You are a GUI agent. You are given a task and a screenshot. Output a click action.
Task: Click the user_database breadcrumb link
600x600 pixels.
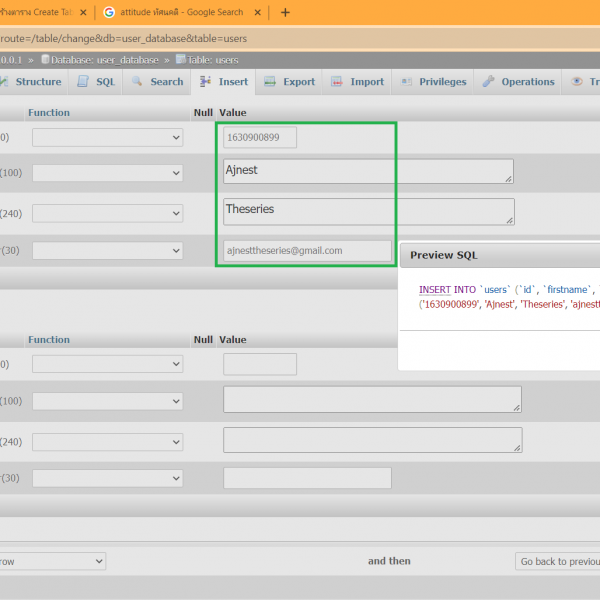[x=104, y=60]
